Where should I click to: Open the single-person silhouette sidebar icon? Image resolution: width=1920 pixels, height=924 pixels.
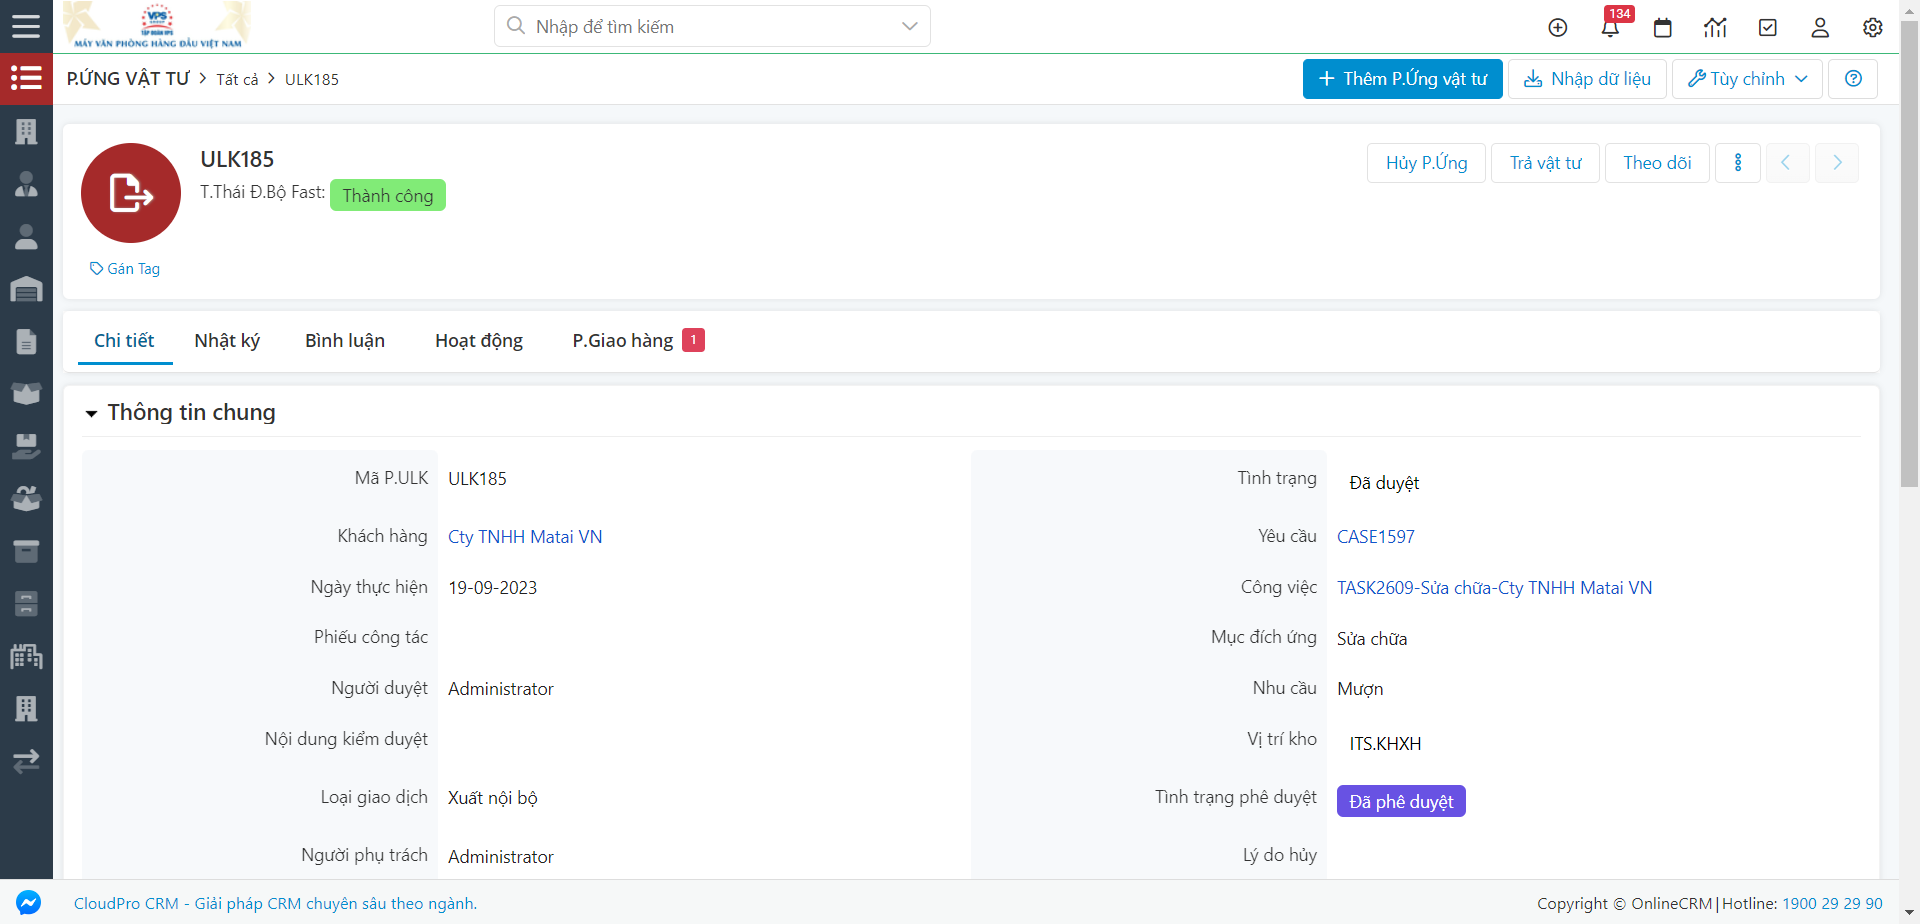point(26,237)
